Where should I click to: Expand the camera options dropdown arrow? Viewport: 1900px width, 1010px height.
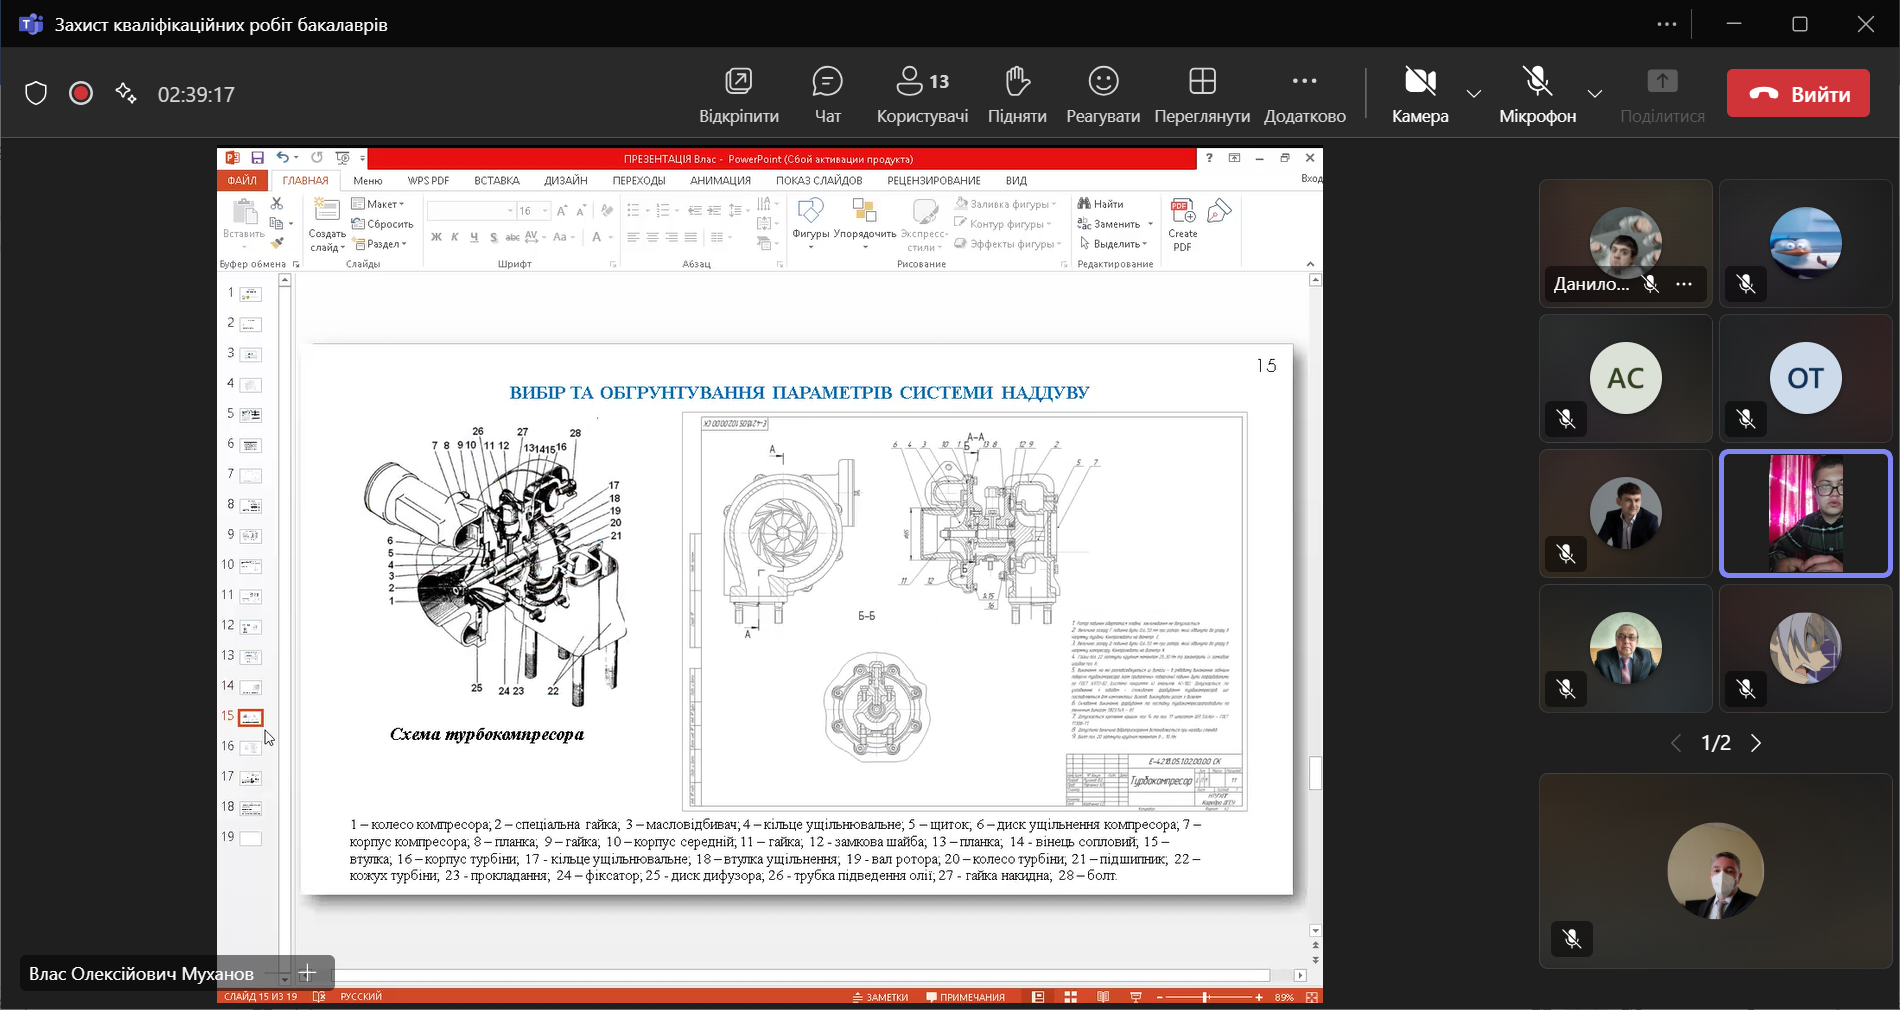(x=1474, y=94)
